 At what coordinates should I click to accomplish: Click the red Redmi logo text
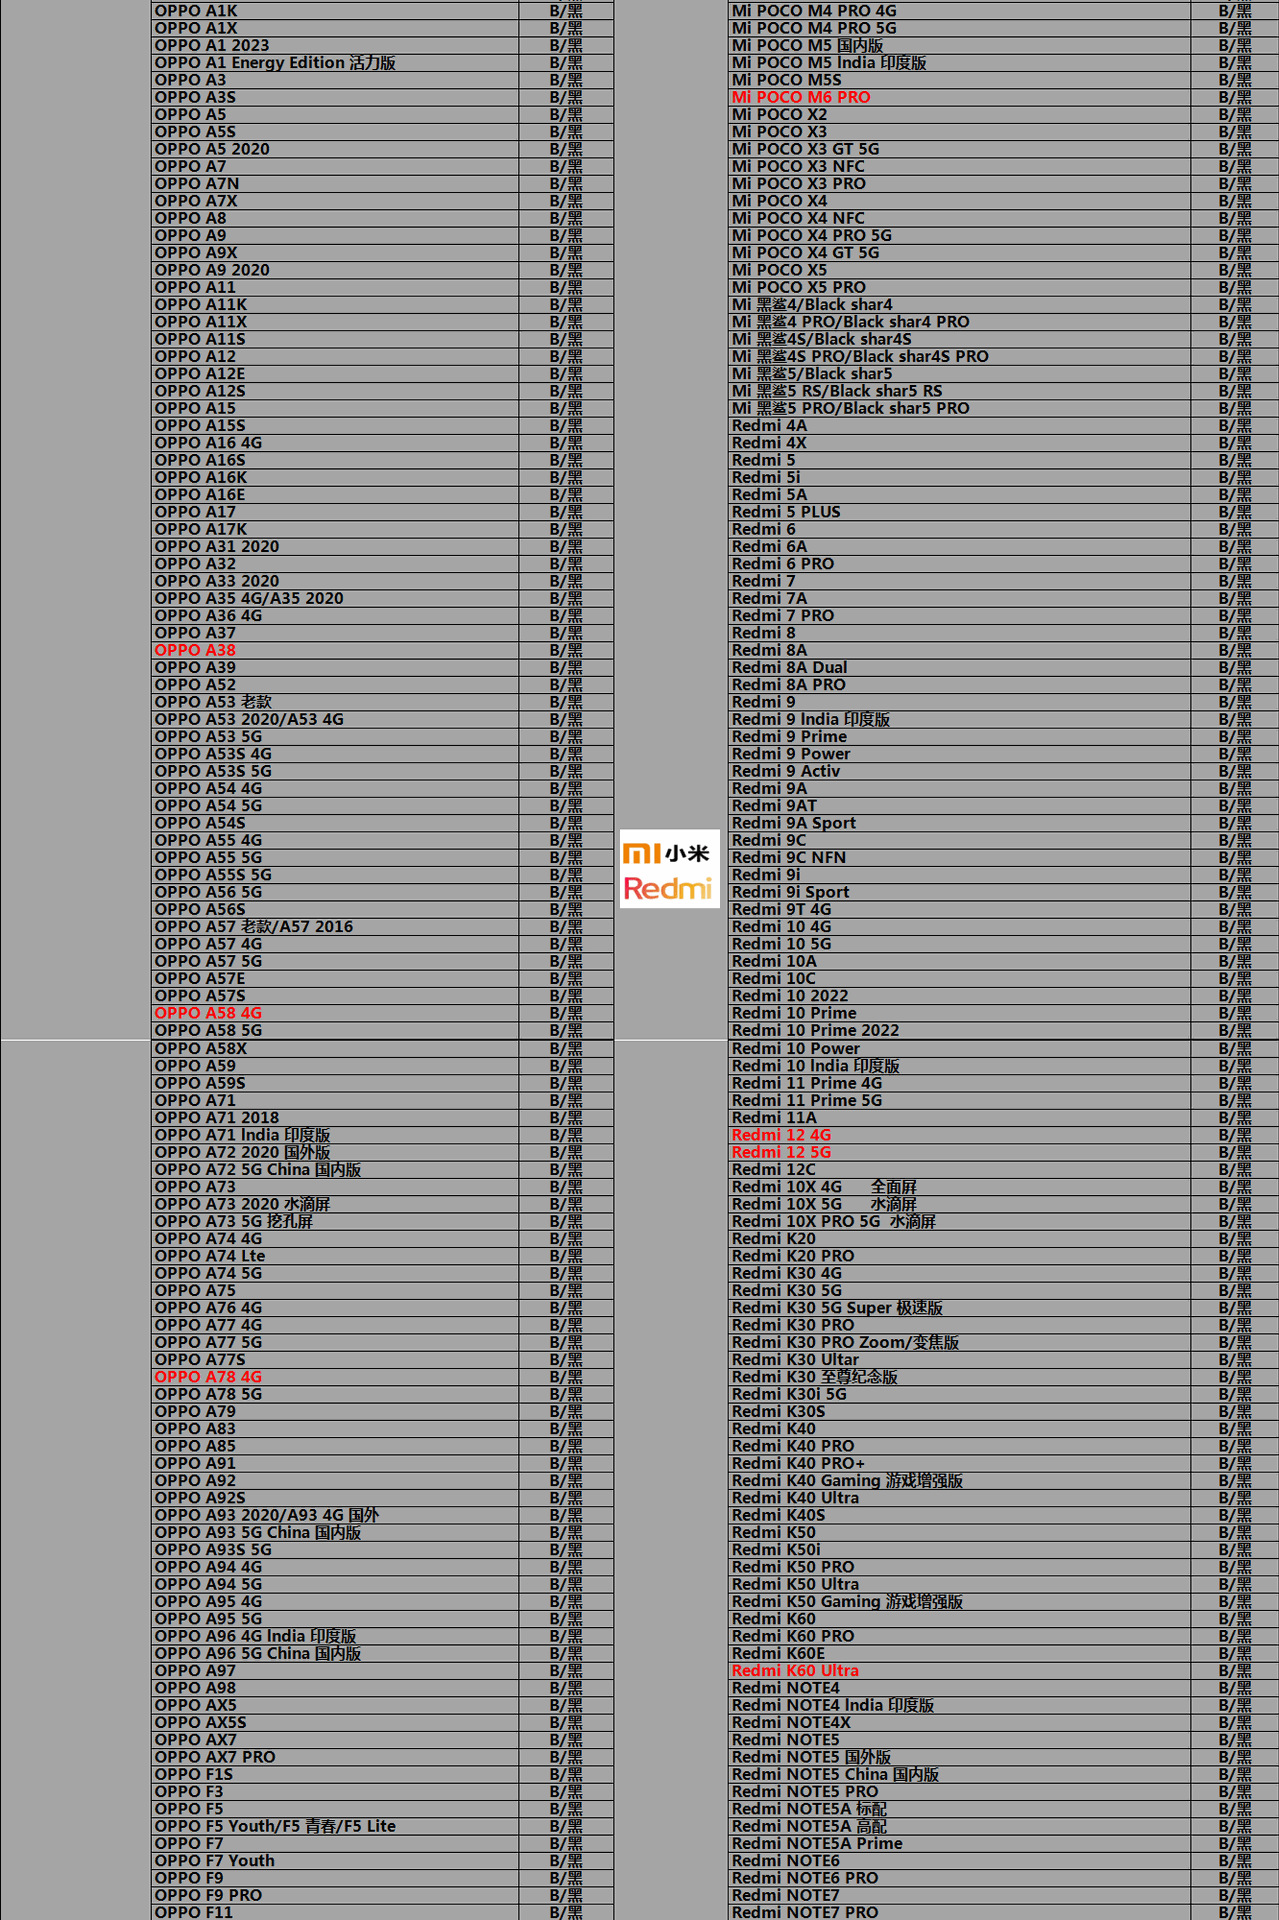[668, 888]
